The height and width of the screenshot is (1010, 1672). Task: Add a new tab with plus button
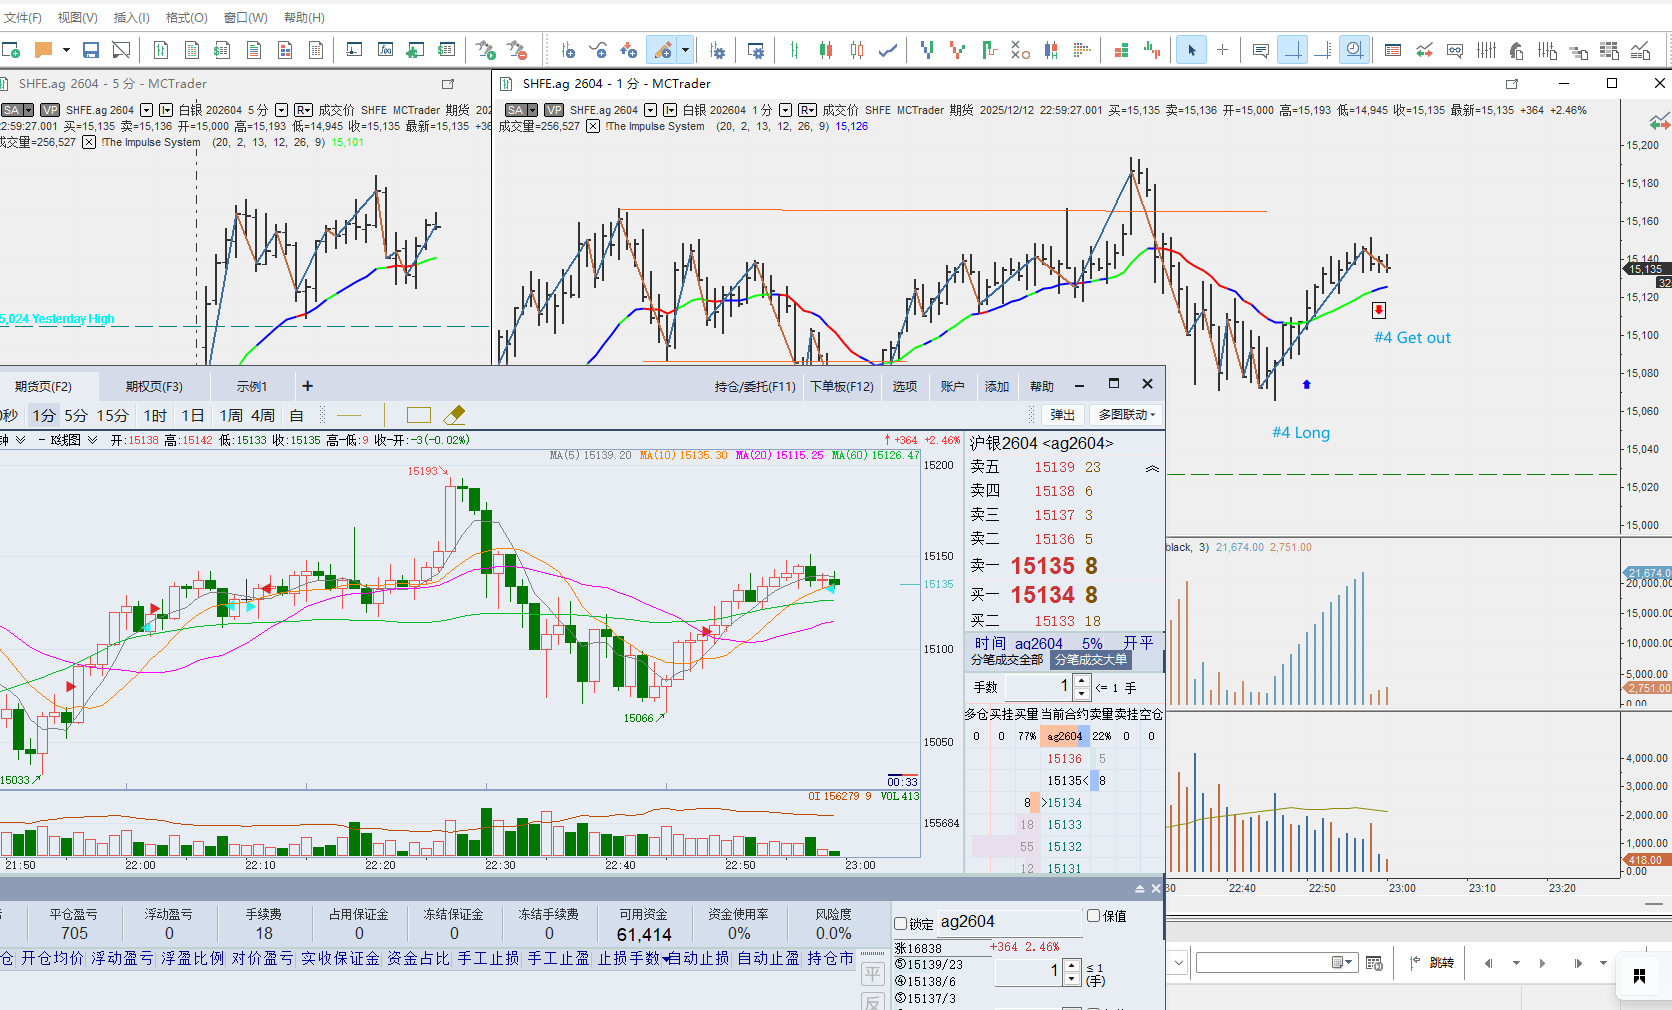click(307, 386)
